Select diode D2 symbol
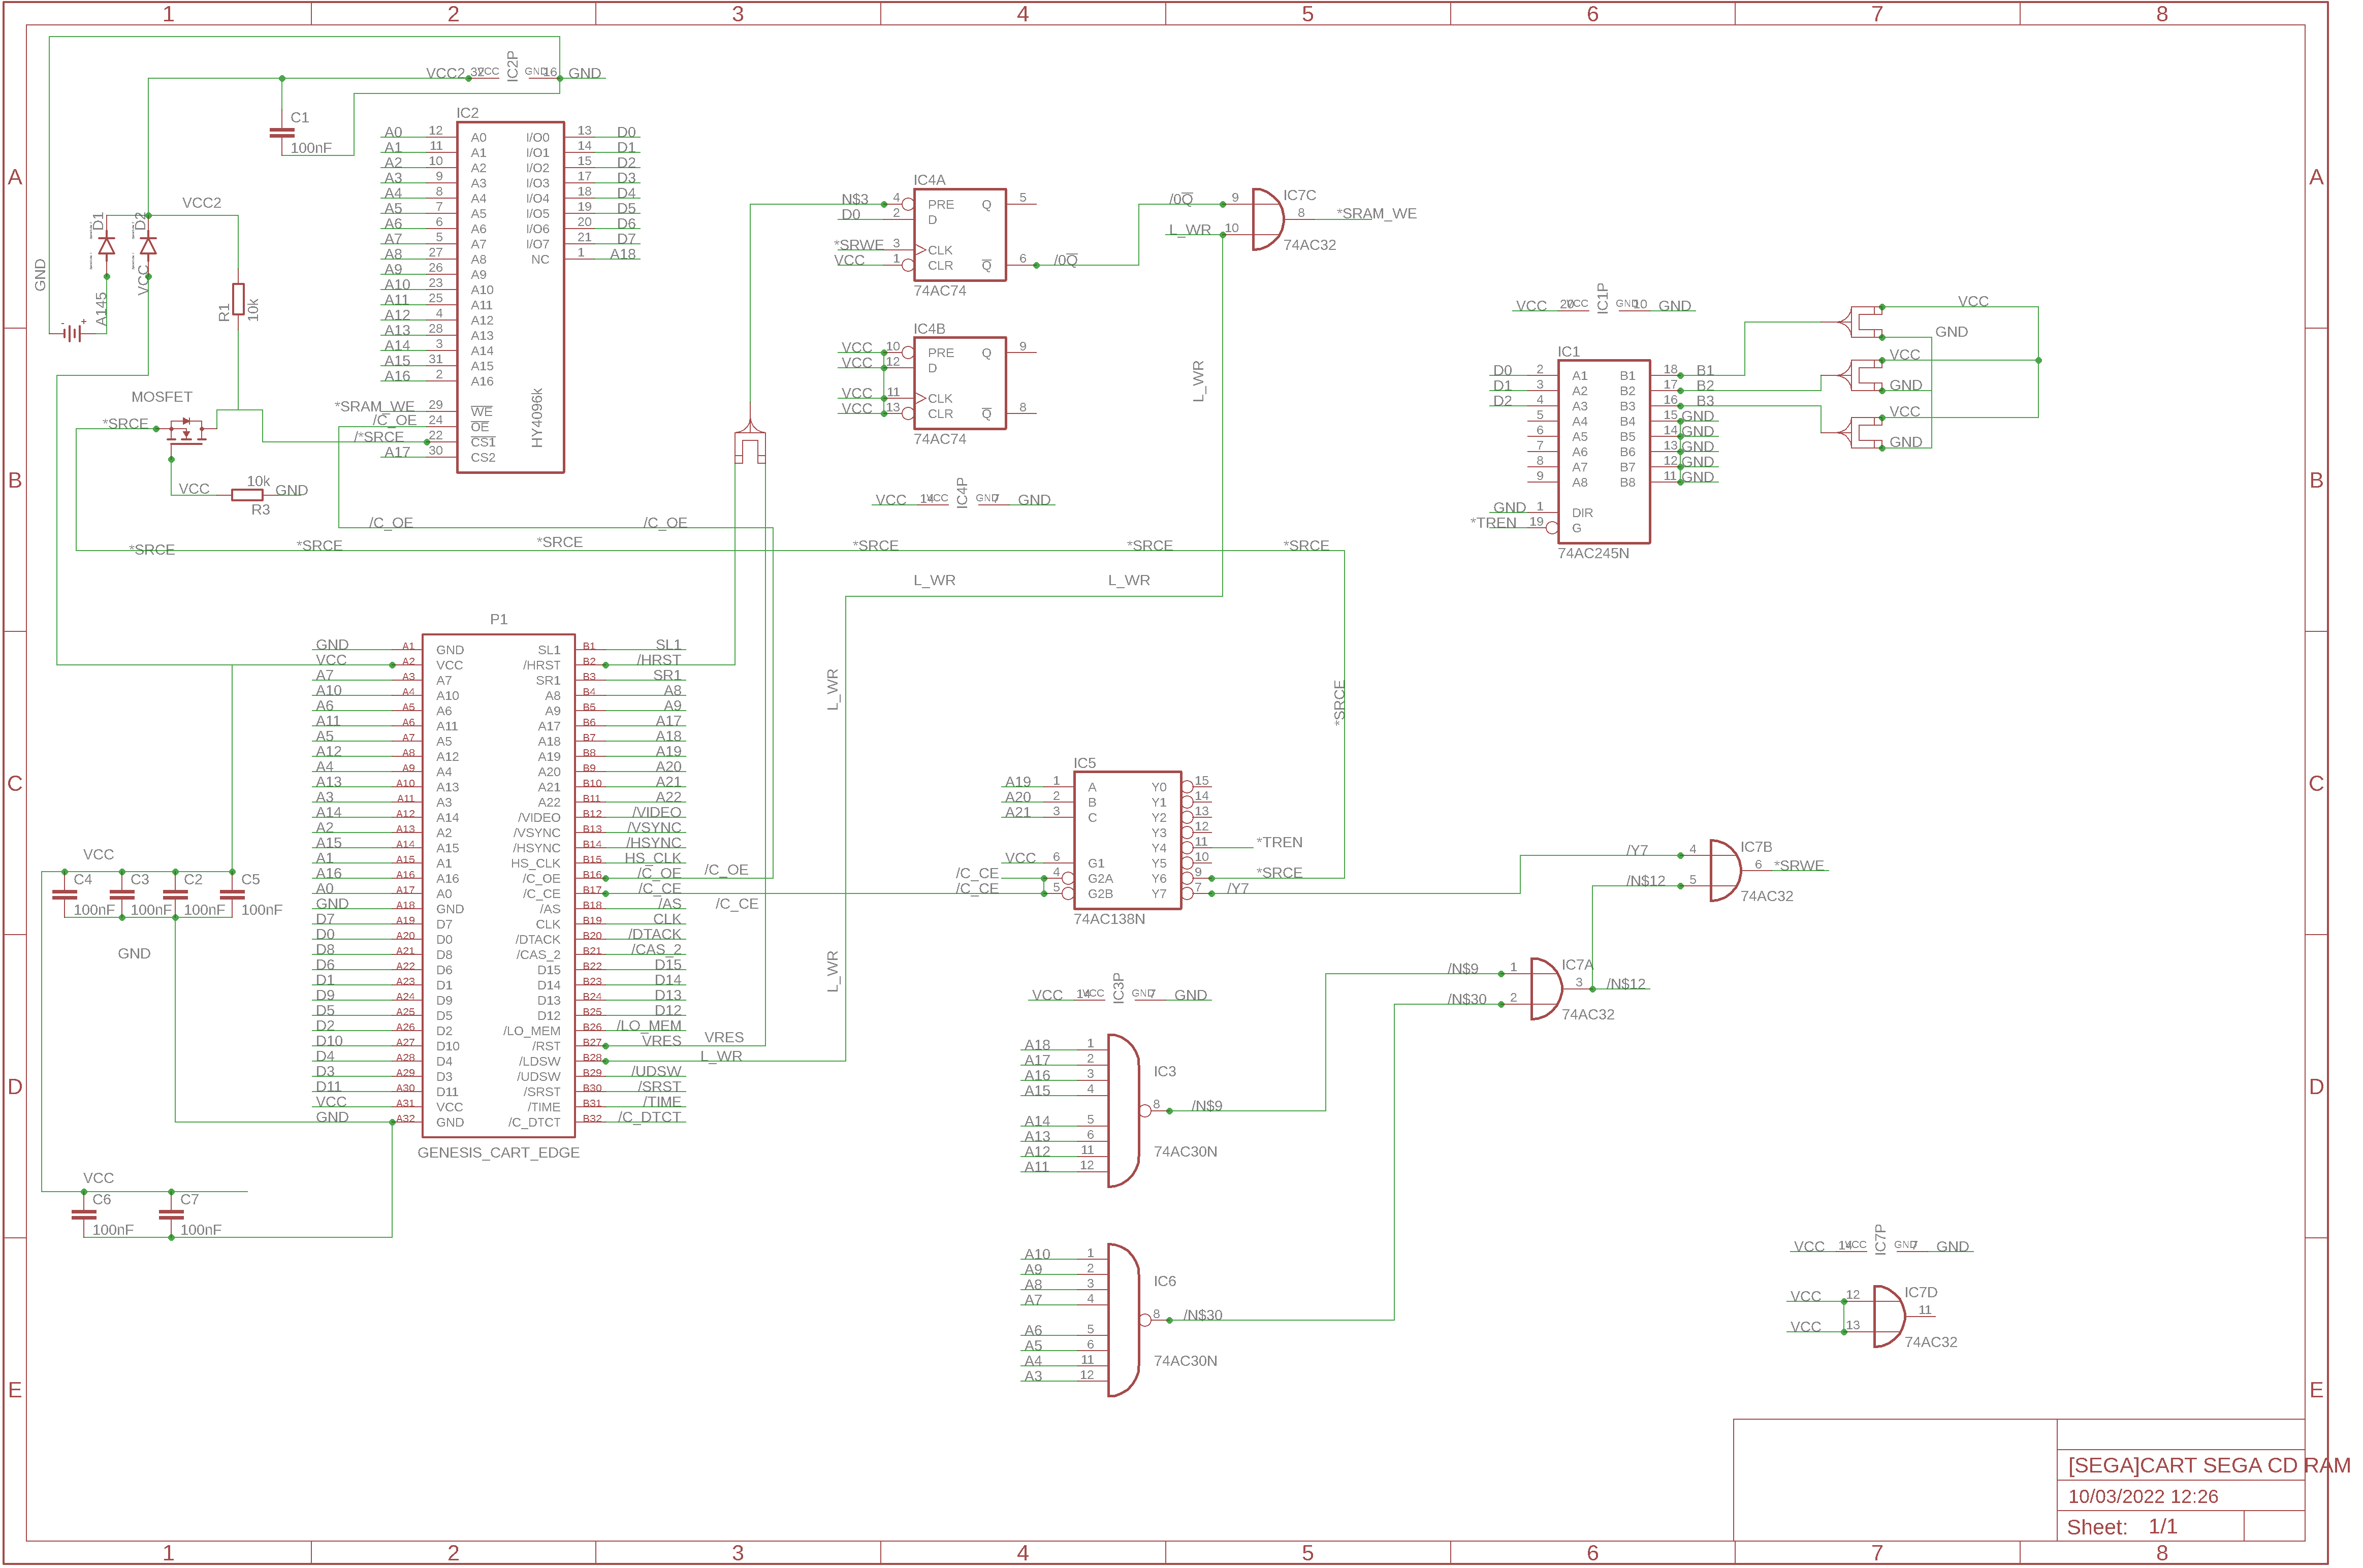The height and width of the screenshot is (1568, 2363). tap(148, 246)
